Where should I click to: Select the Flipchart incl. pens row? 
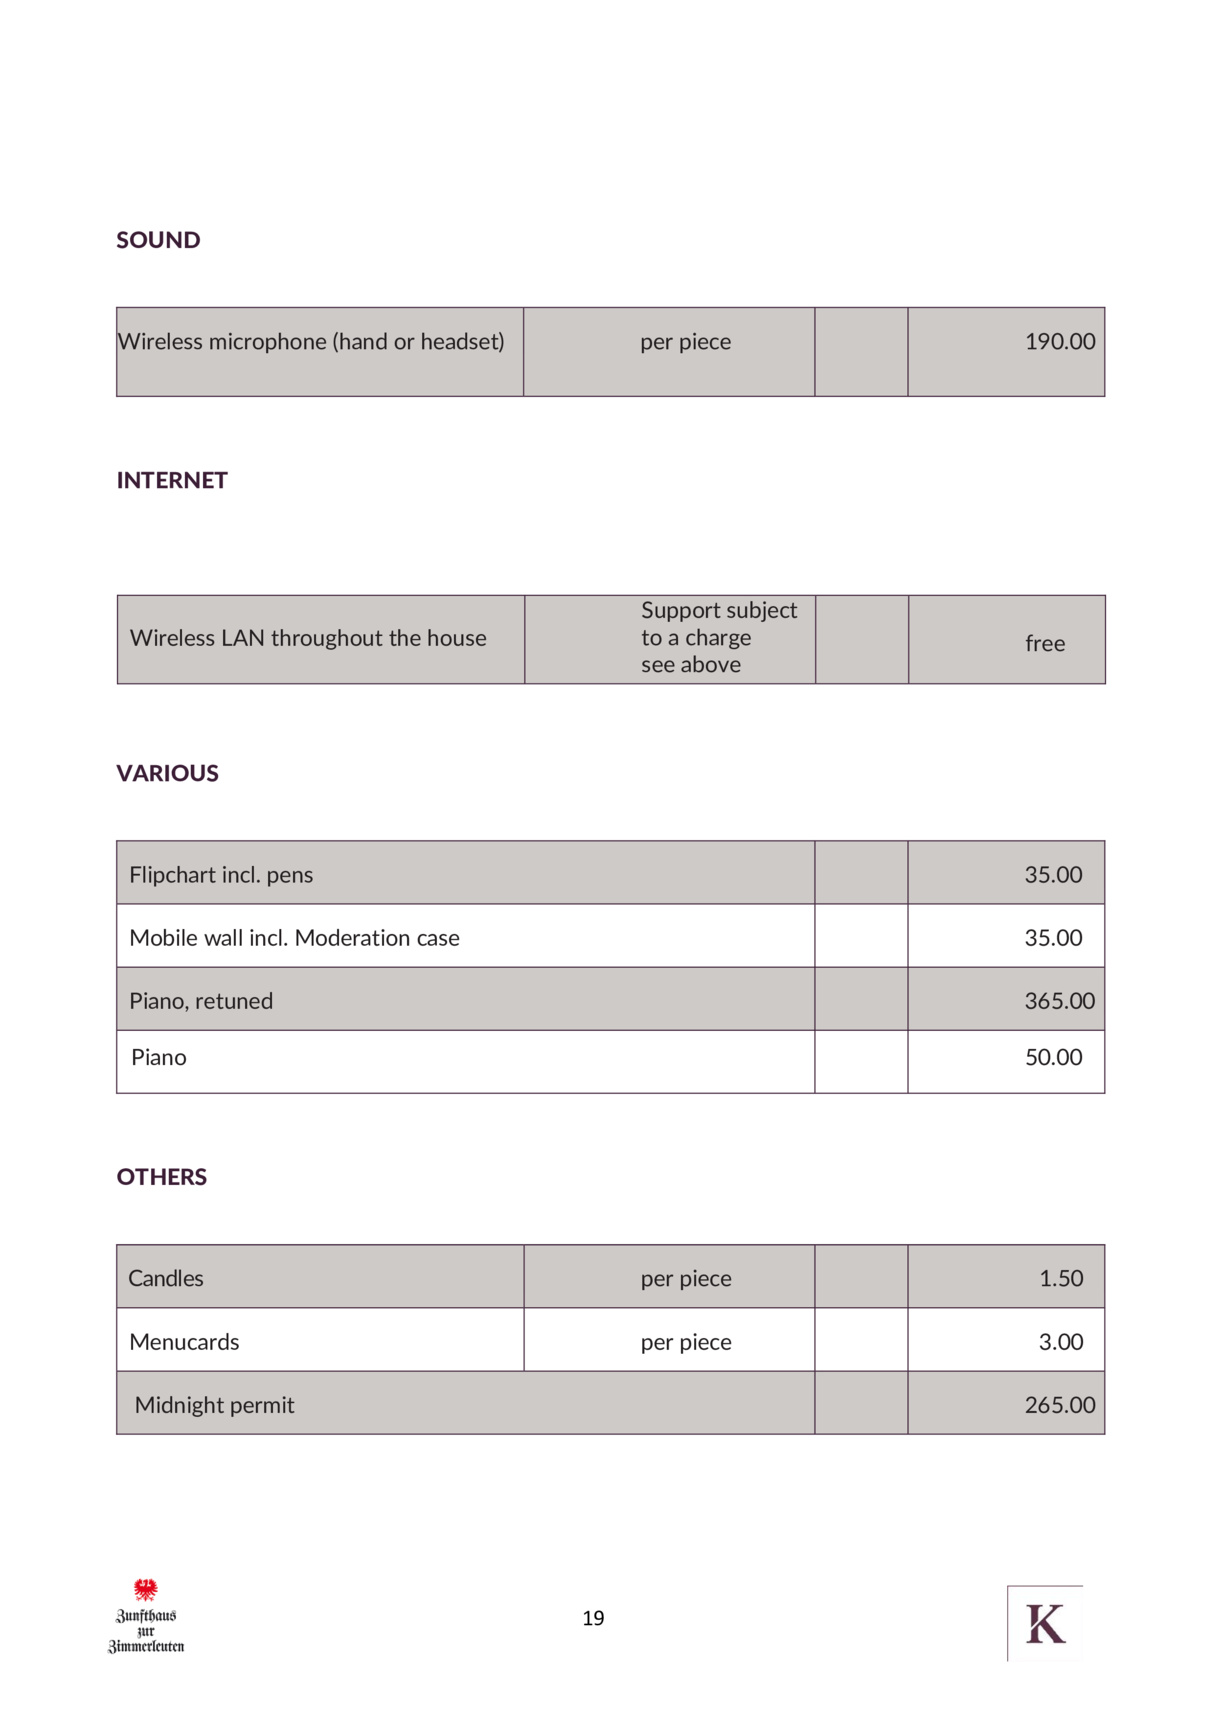[611, 873]
